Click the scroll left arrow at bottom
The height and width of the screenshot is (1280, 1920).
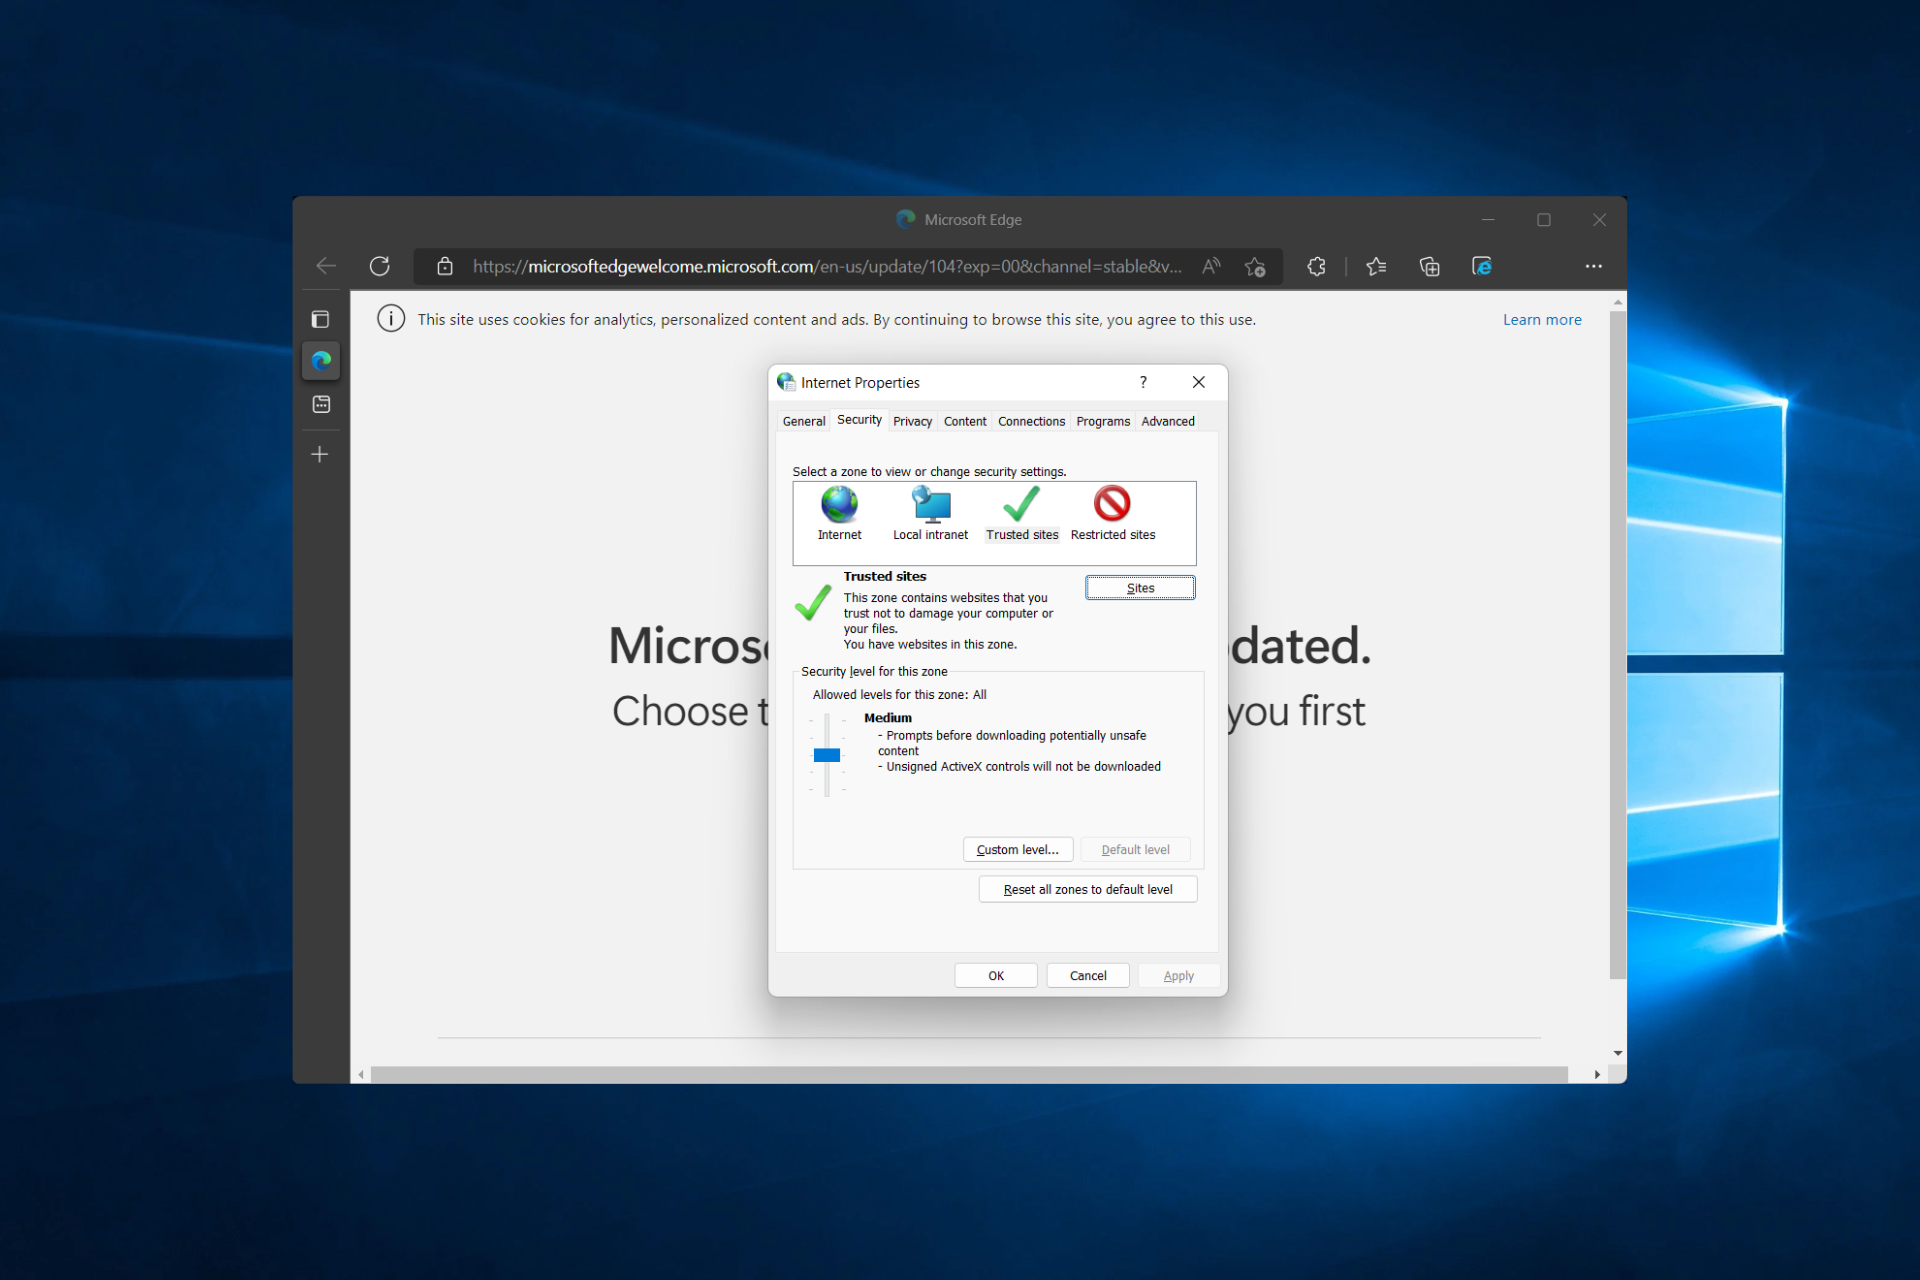[361, 1074]
